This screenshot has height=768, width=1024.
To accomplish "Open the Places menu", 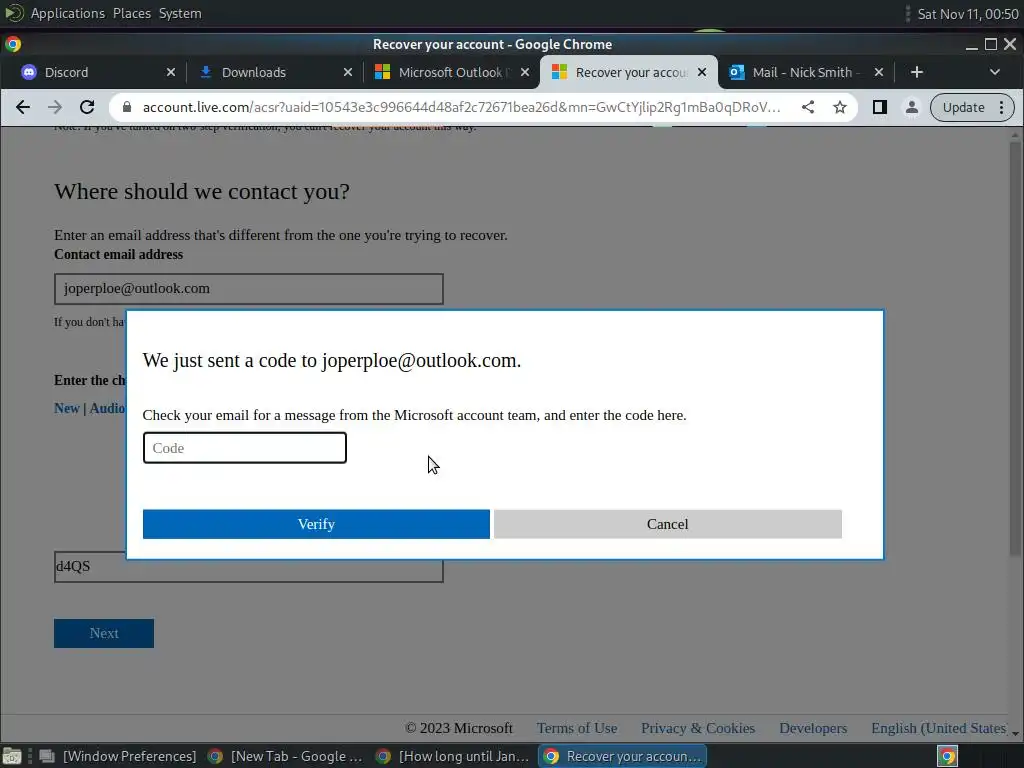I will (x=131, y=13).
